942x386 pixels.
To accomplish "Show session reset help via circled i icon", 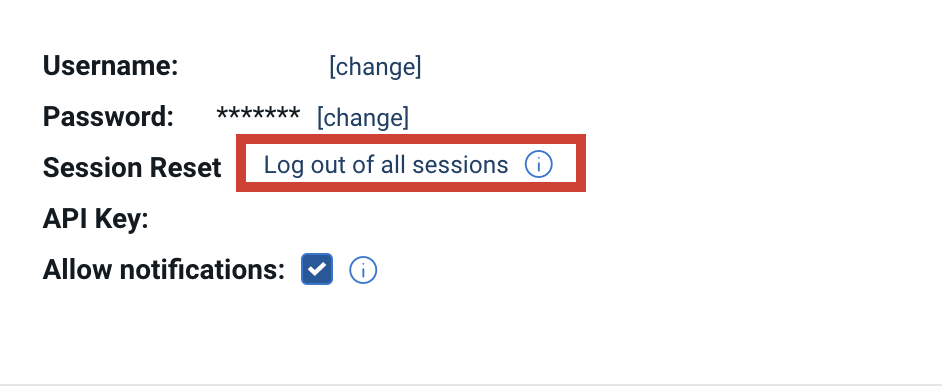I will (538, 164).
